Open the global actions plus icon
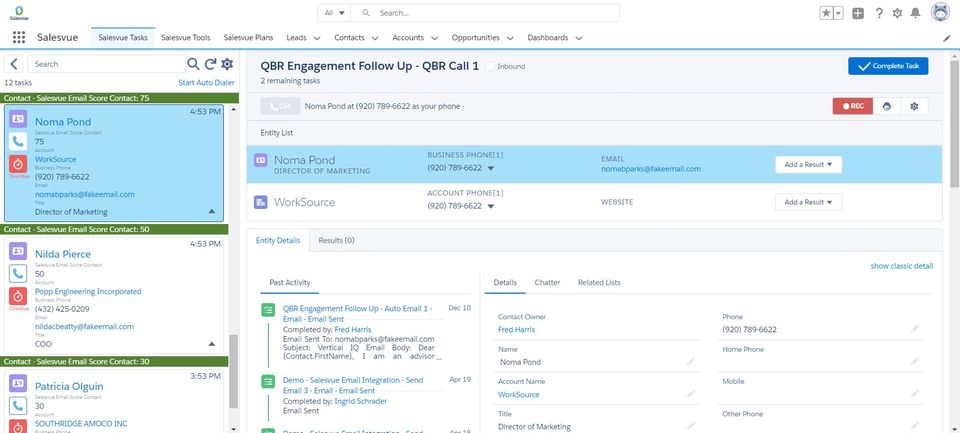Viewport: 960px width, 433px height. pos(858,13)
